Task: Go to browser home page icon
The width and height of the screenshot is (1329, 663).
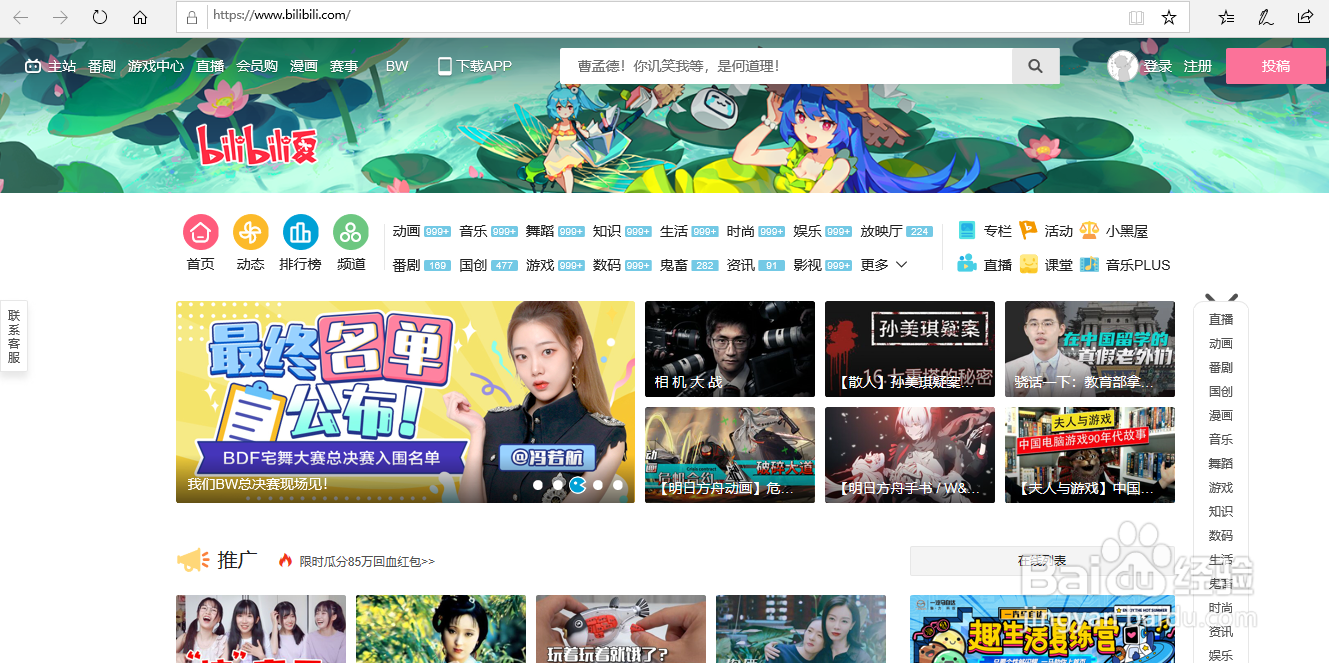Action: coord(140,17)
